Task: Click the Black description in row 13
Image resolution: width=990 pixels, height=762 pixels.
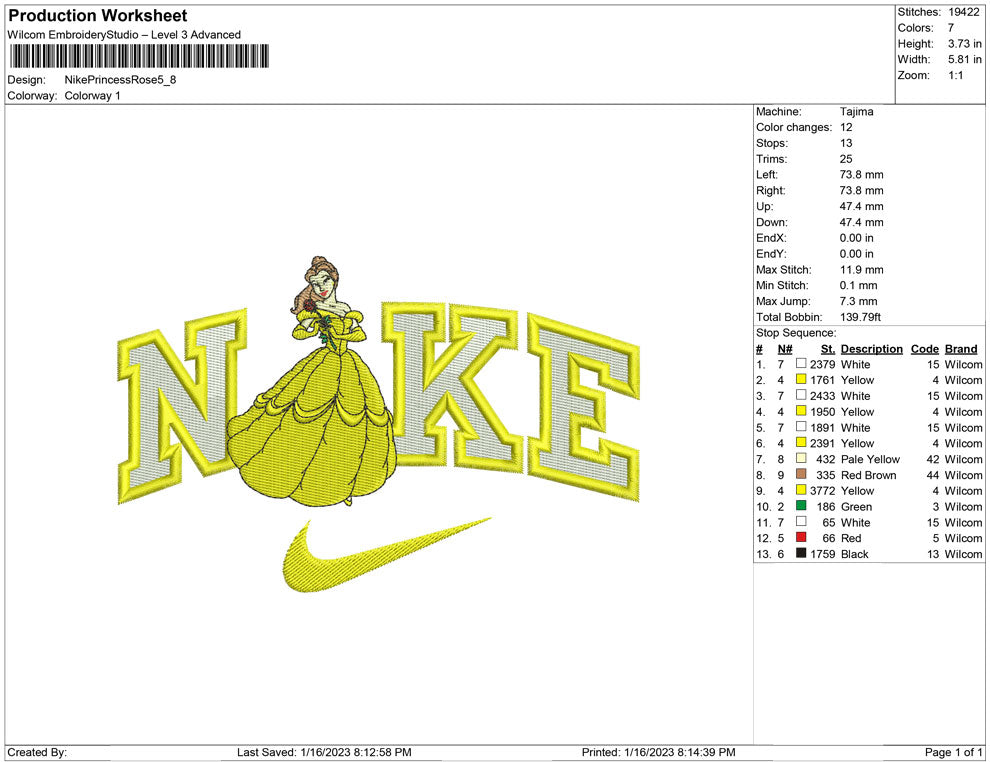Action: click(854, 554)
